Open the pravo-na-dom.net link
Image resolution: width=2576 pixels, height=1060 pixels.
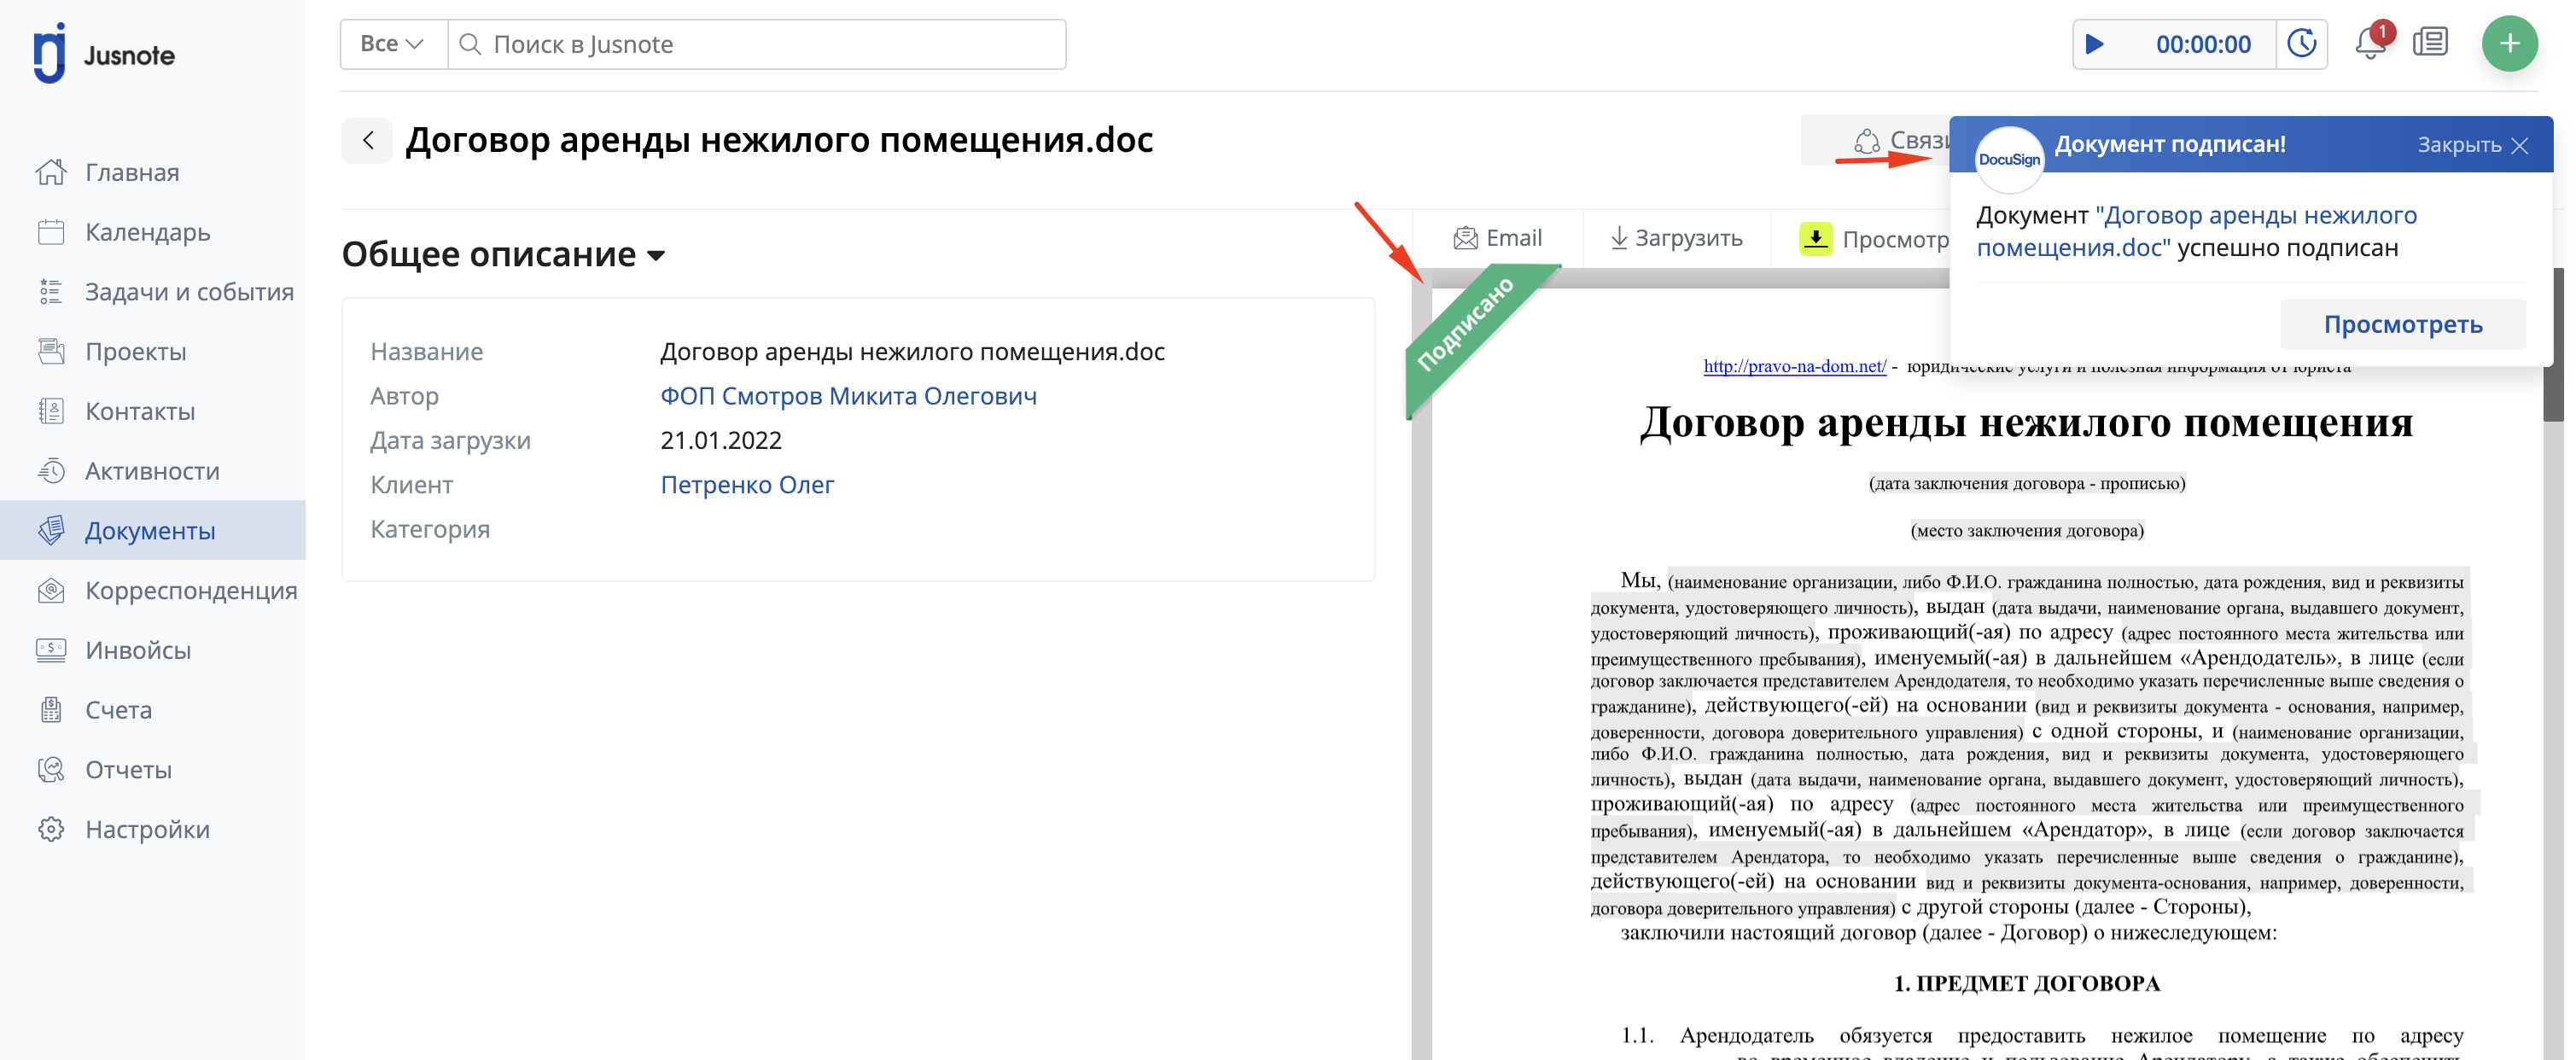coord(1794,365)
